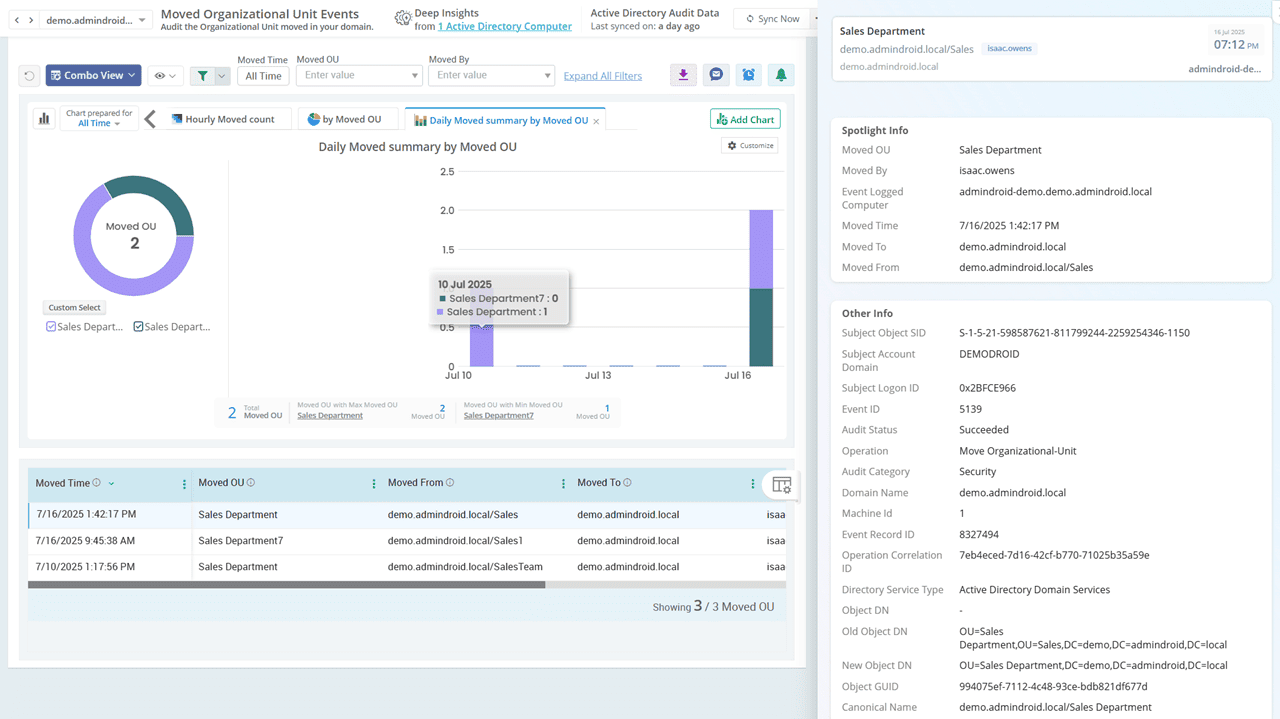Open Moved OU column three-dot menu

374,484
